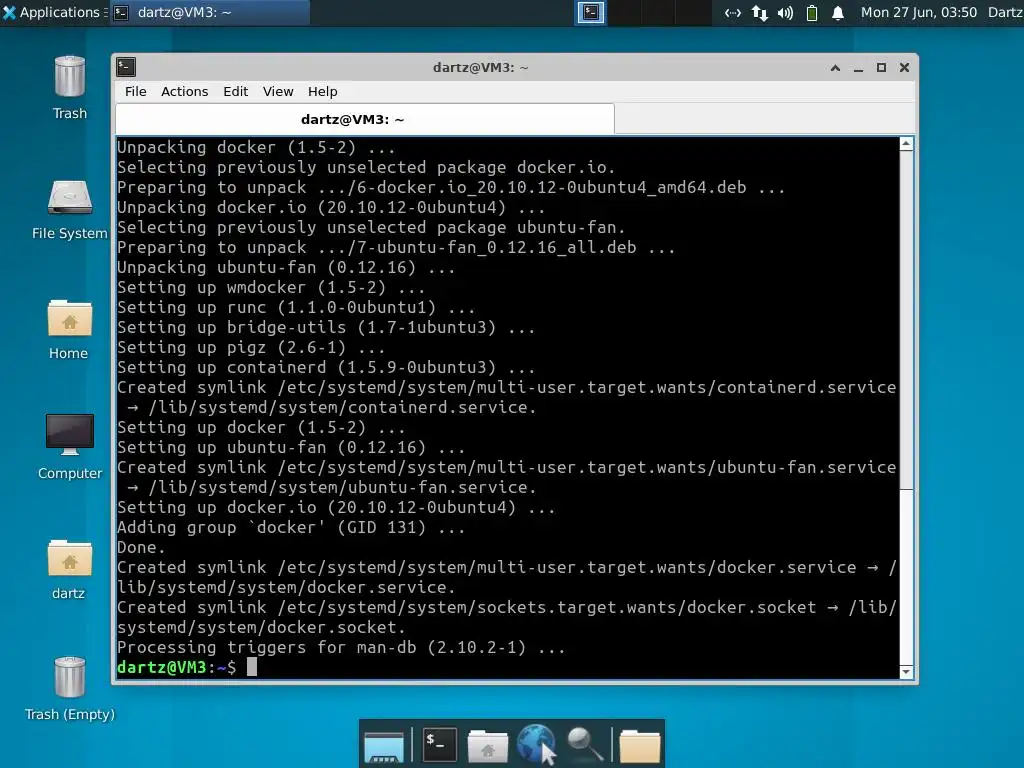This screenshot has height=768, width=1024.
Task: Open the Edit menu in terminal
Action: coord(235,91)
